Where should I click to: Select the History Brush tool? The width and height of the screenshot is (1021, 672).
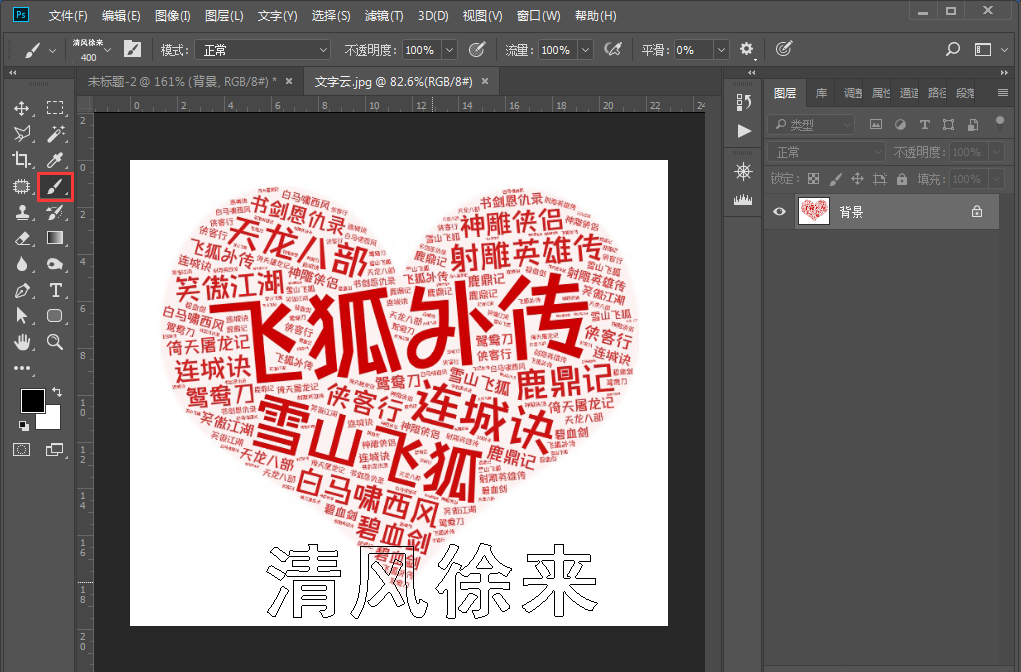click(55, 212)
